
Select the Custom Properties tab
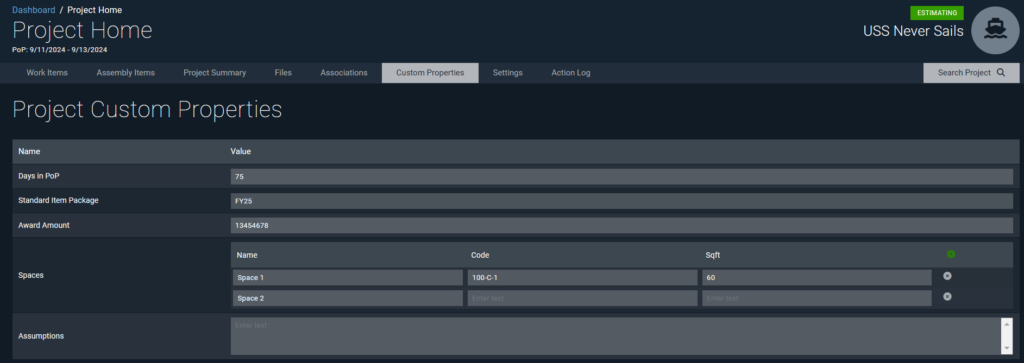pyautogui.click(x=430, y=73)
